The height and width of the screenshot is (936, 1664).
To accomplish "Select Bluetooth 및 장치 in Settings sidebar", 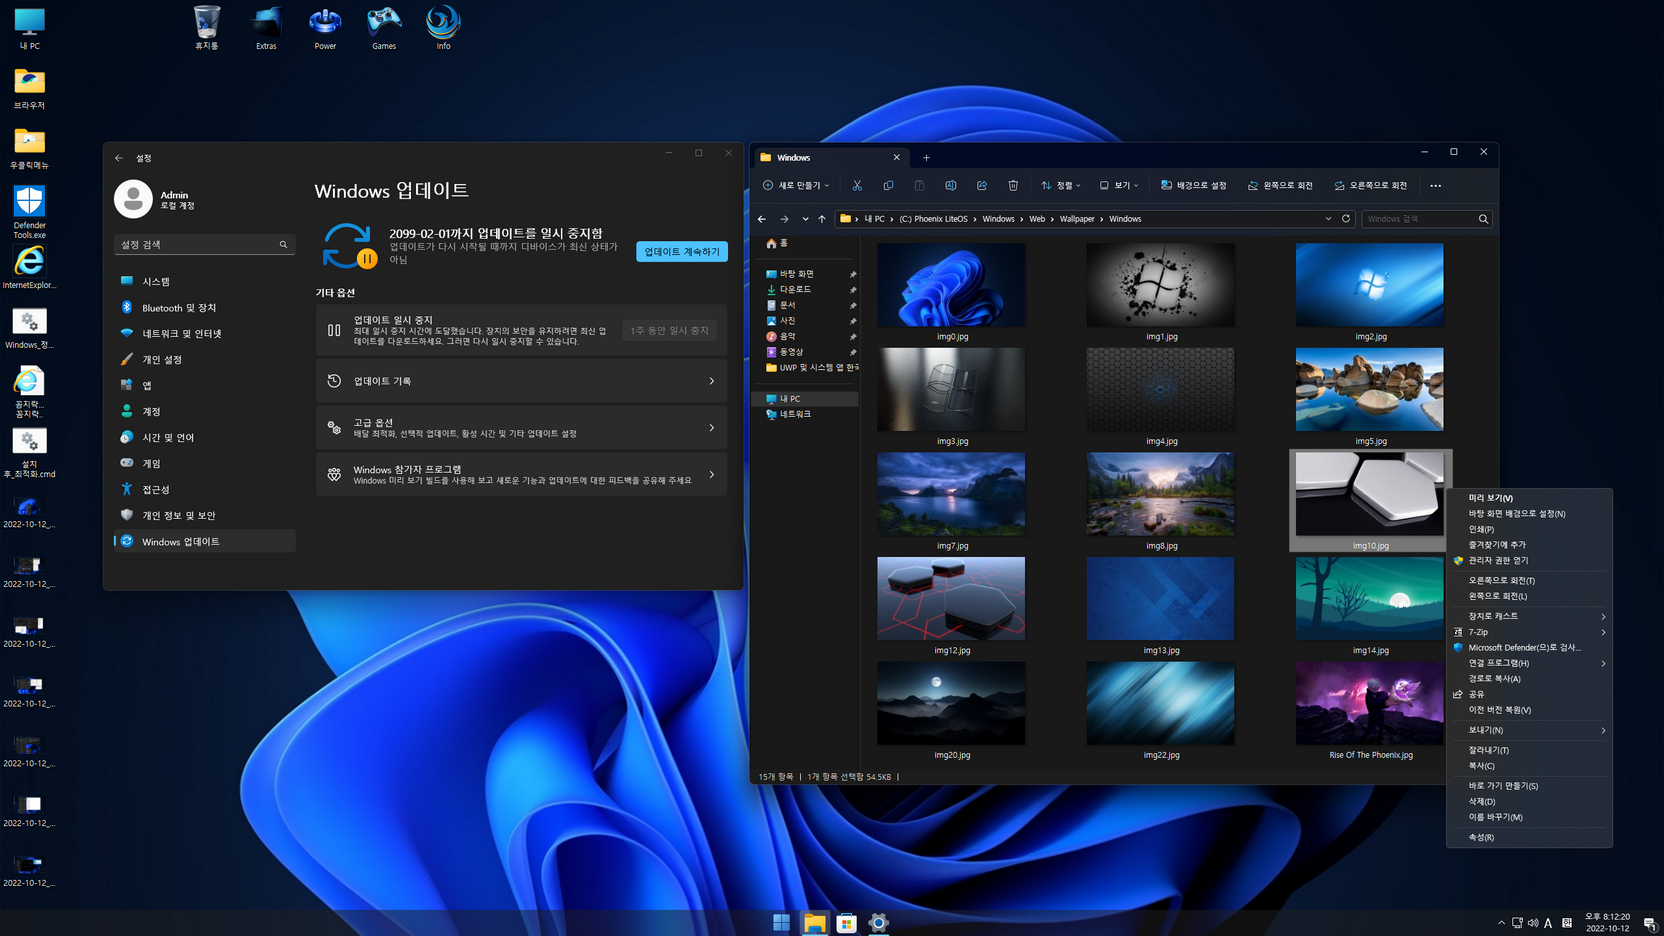I will coord(204,308).
